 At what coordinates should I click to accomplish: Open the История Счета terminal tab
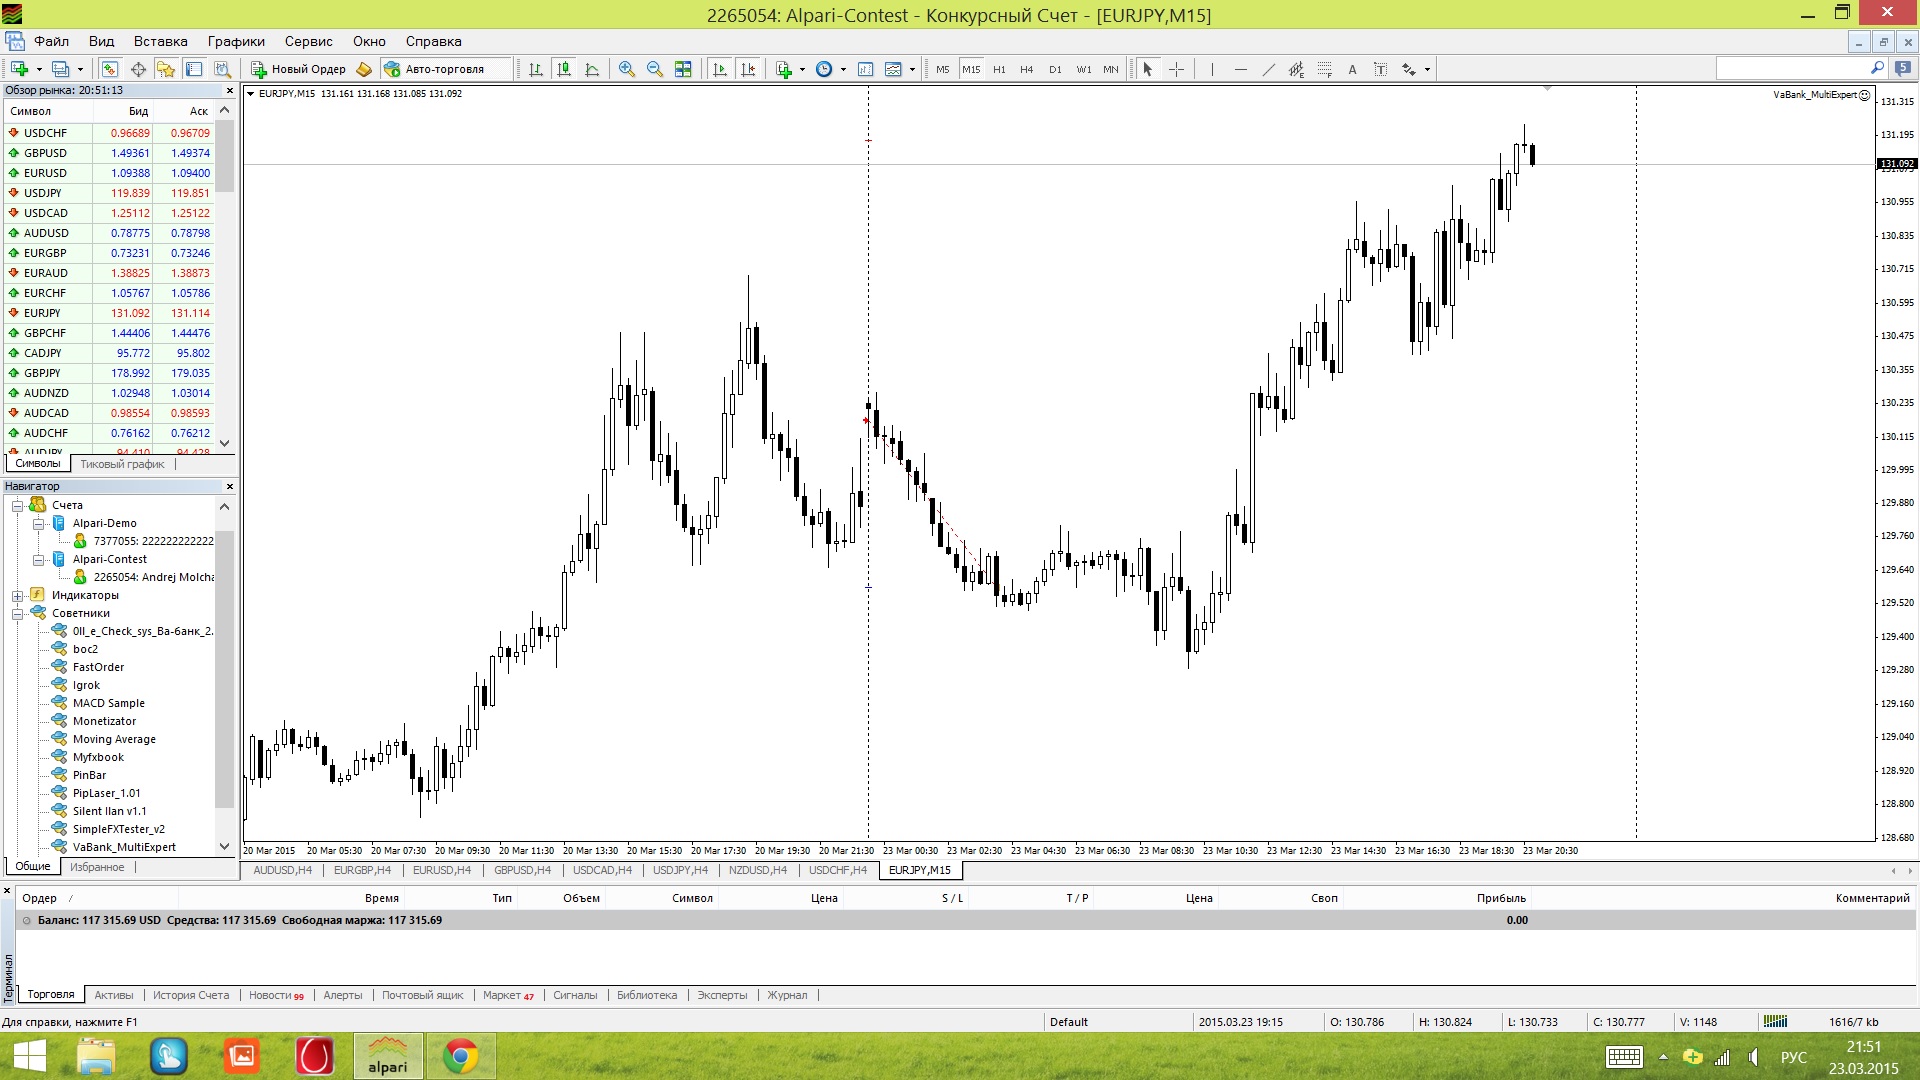(191, 995)
